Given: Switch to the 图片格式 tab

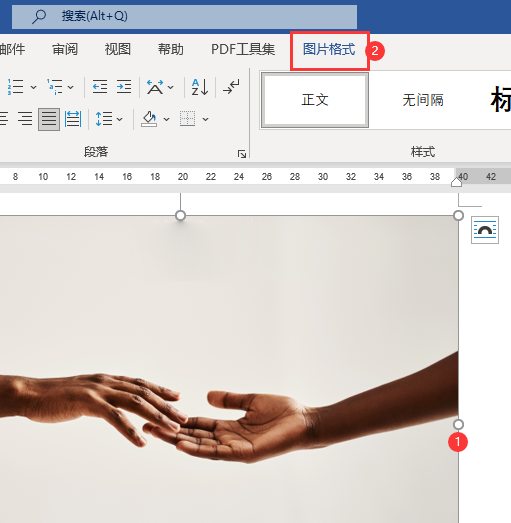Looking at the screenshot, I should 329,50.
